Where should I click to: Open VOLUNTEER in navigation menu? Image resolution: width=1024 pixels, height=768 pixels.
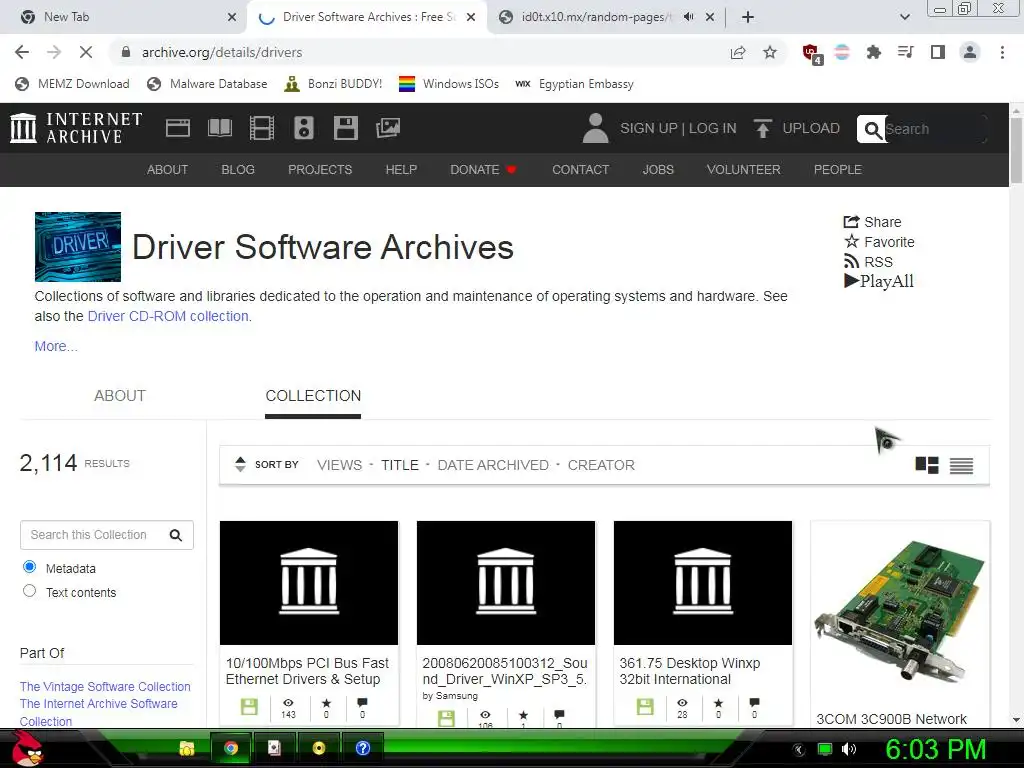coord(743,170)
